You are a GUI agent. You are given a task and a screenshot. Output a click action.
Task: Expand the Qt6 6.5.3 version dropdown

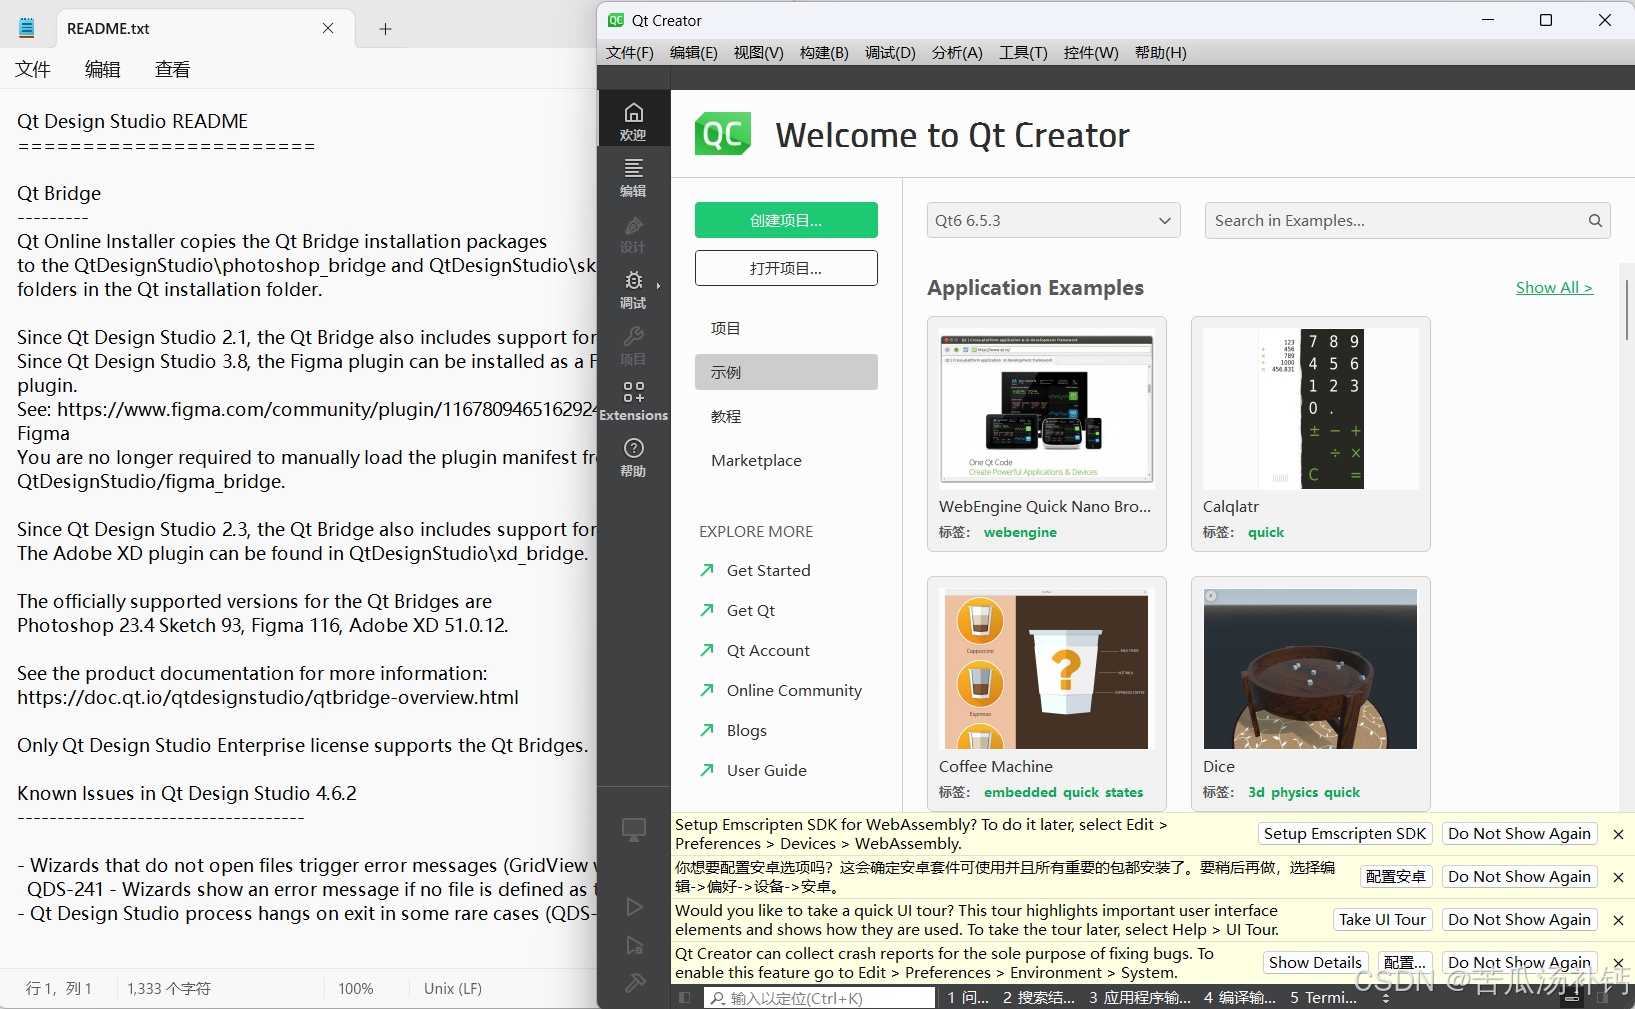click(1053, 220)
